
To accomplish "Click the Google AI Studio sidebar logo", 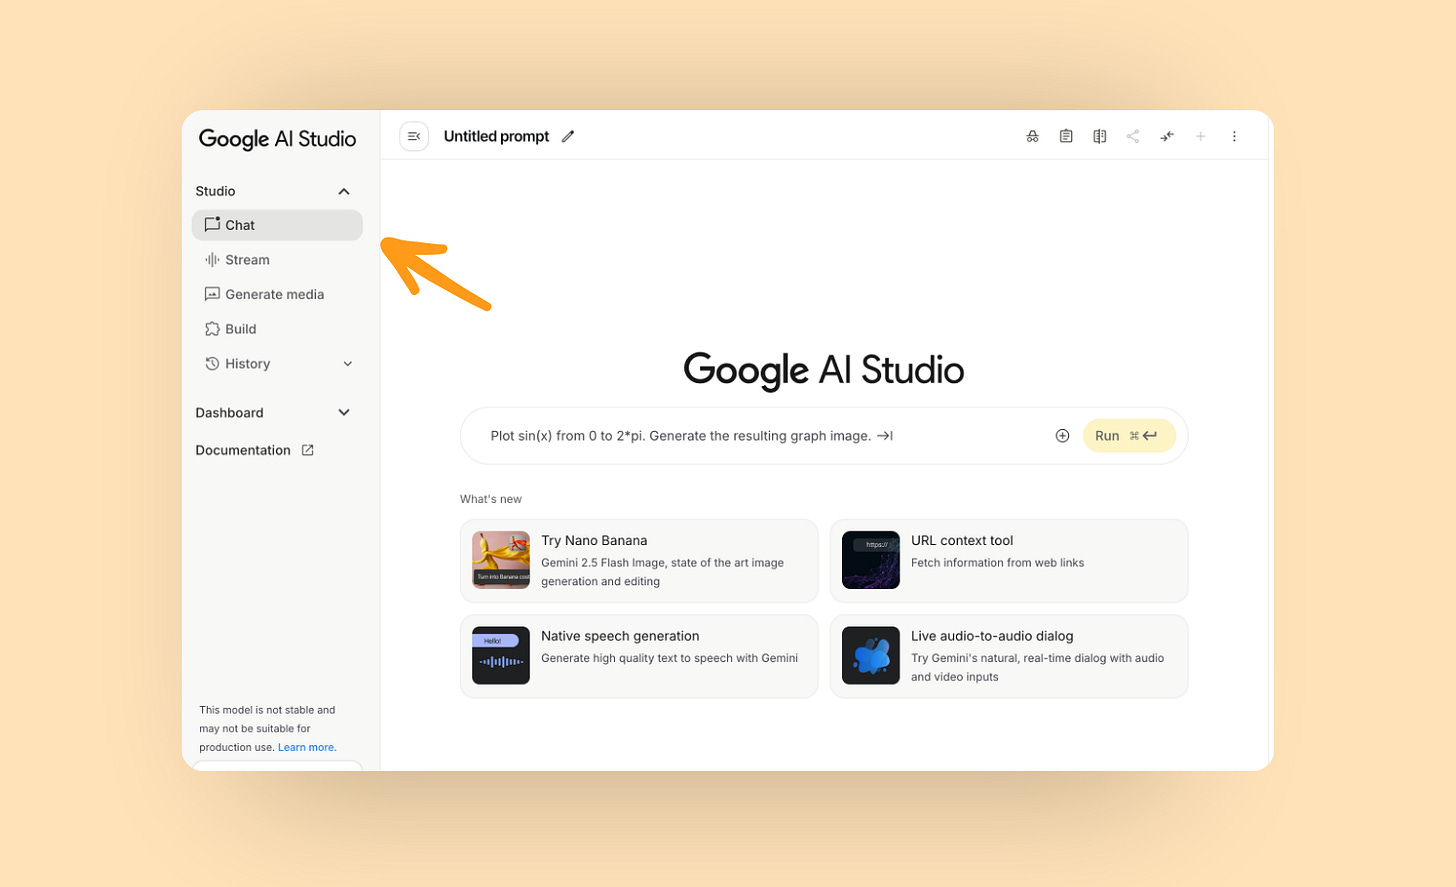I will click(x=277, y=139).
